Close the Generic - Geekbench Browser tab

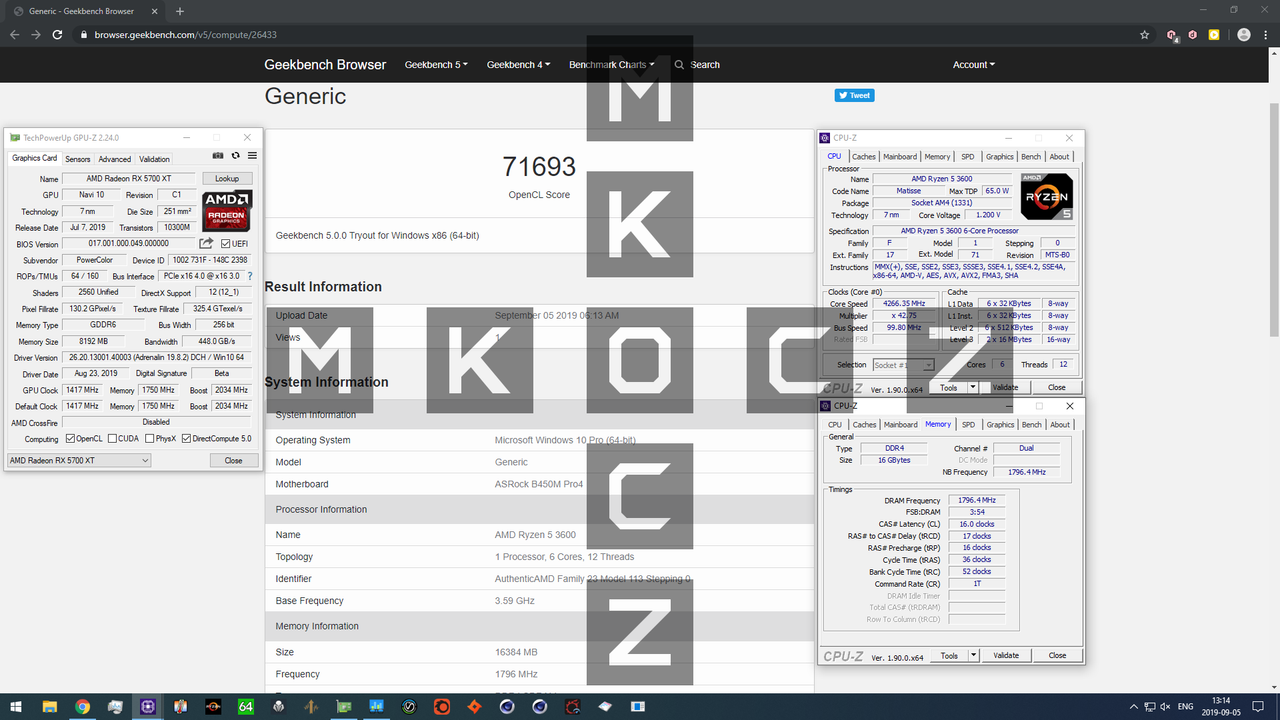point(157,11)
